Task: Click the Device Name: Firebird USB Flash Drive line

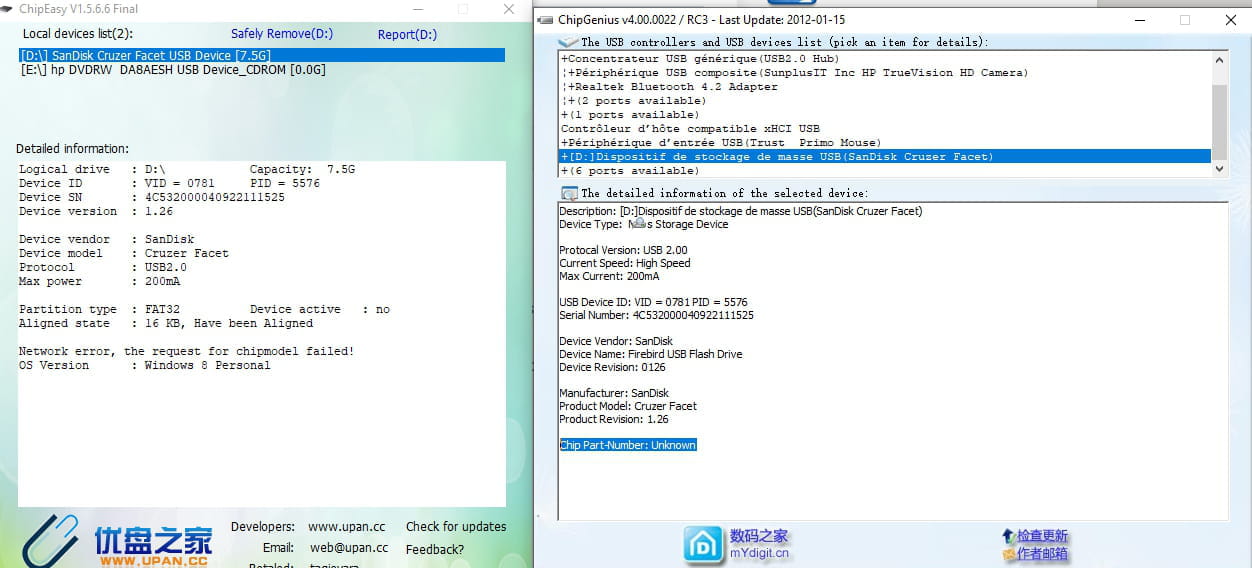Action: pos(650,354)
